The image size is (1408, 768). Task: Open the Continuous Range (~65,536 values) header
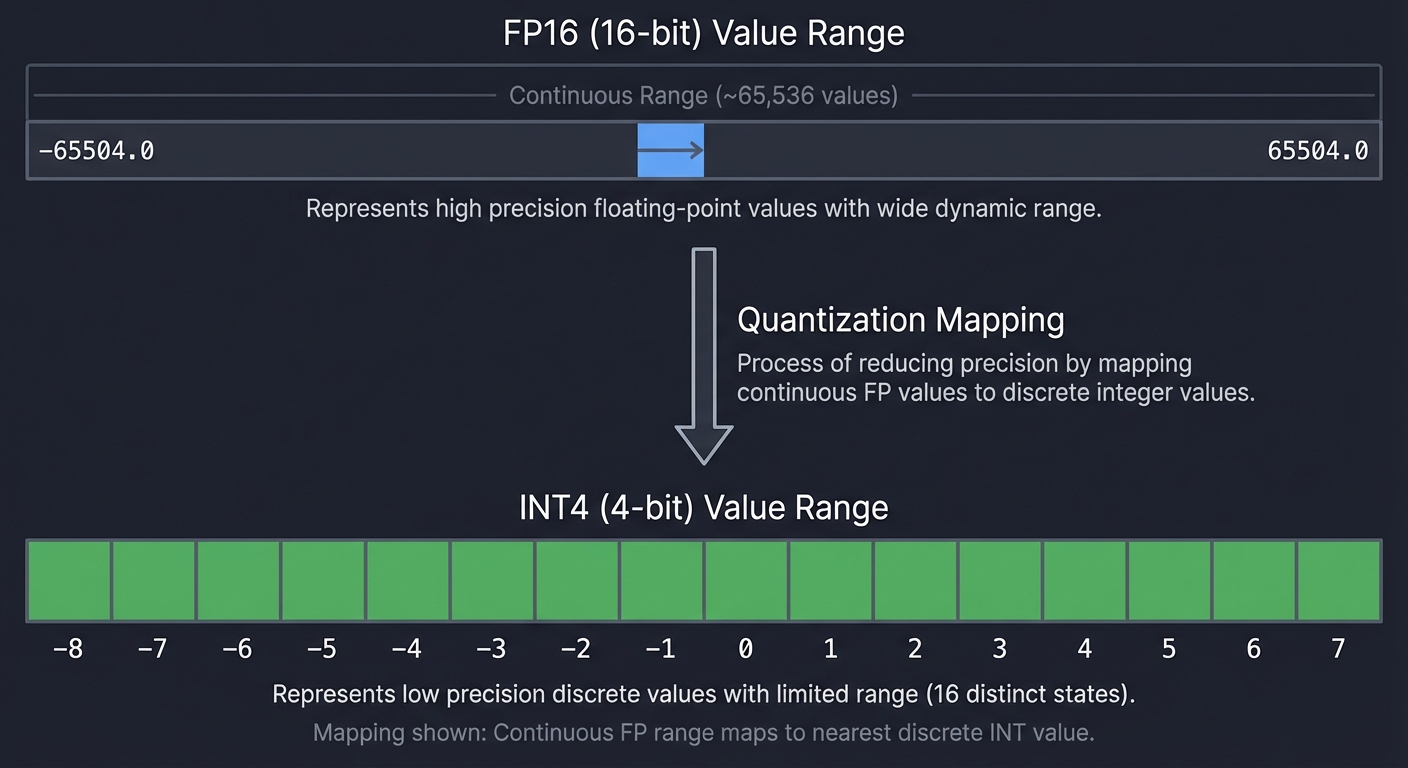click(x=703, y=95)
